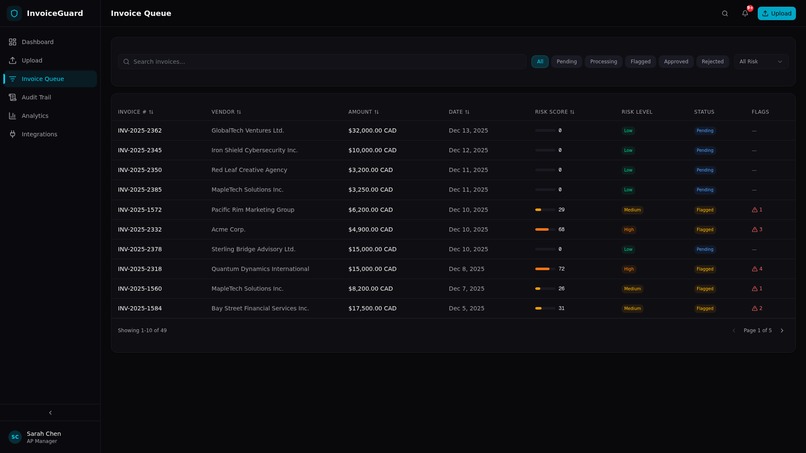
Task: Click the Pending status badge for INV-2025-2362
Action: tap(705, 131)
